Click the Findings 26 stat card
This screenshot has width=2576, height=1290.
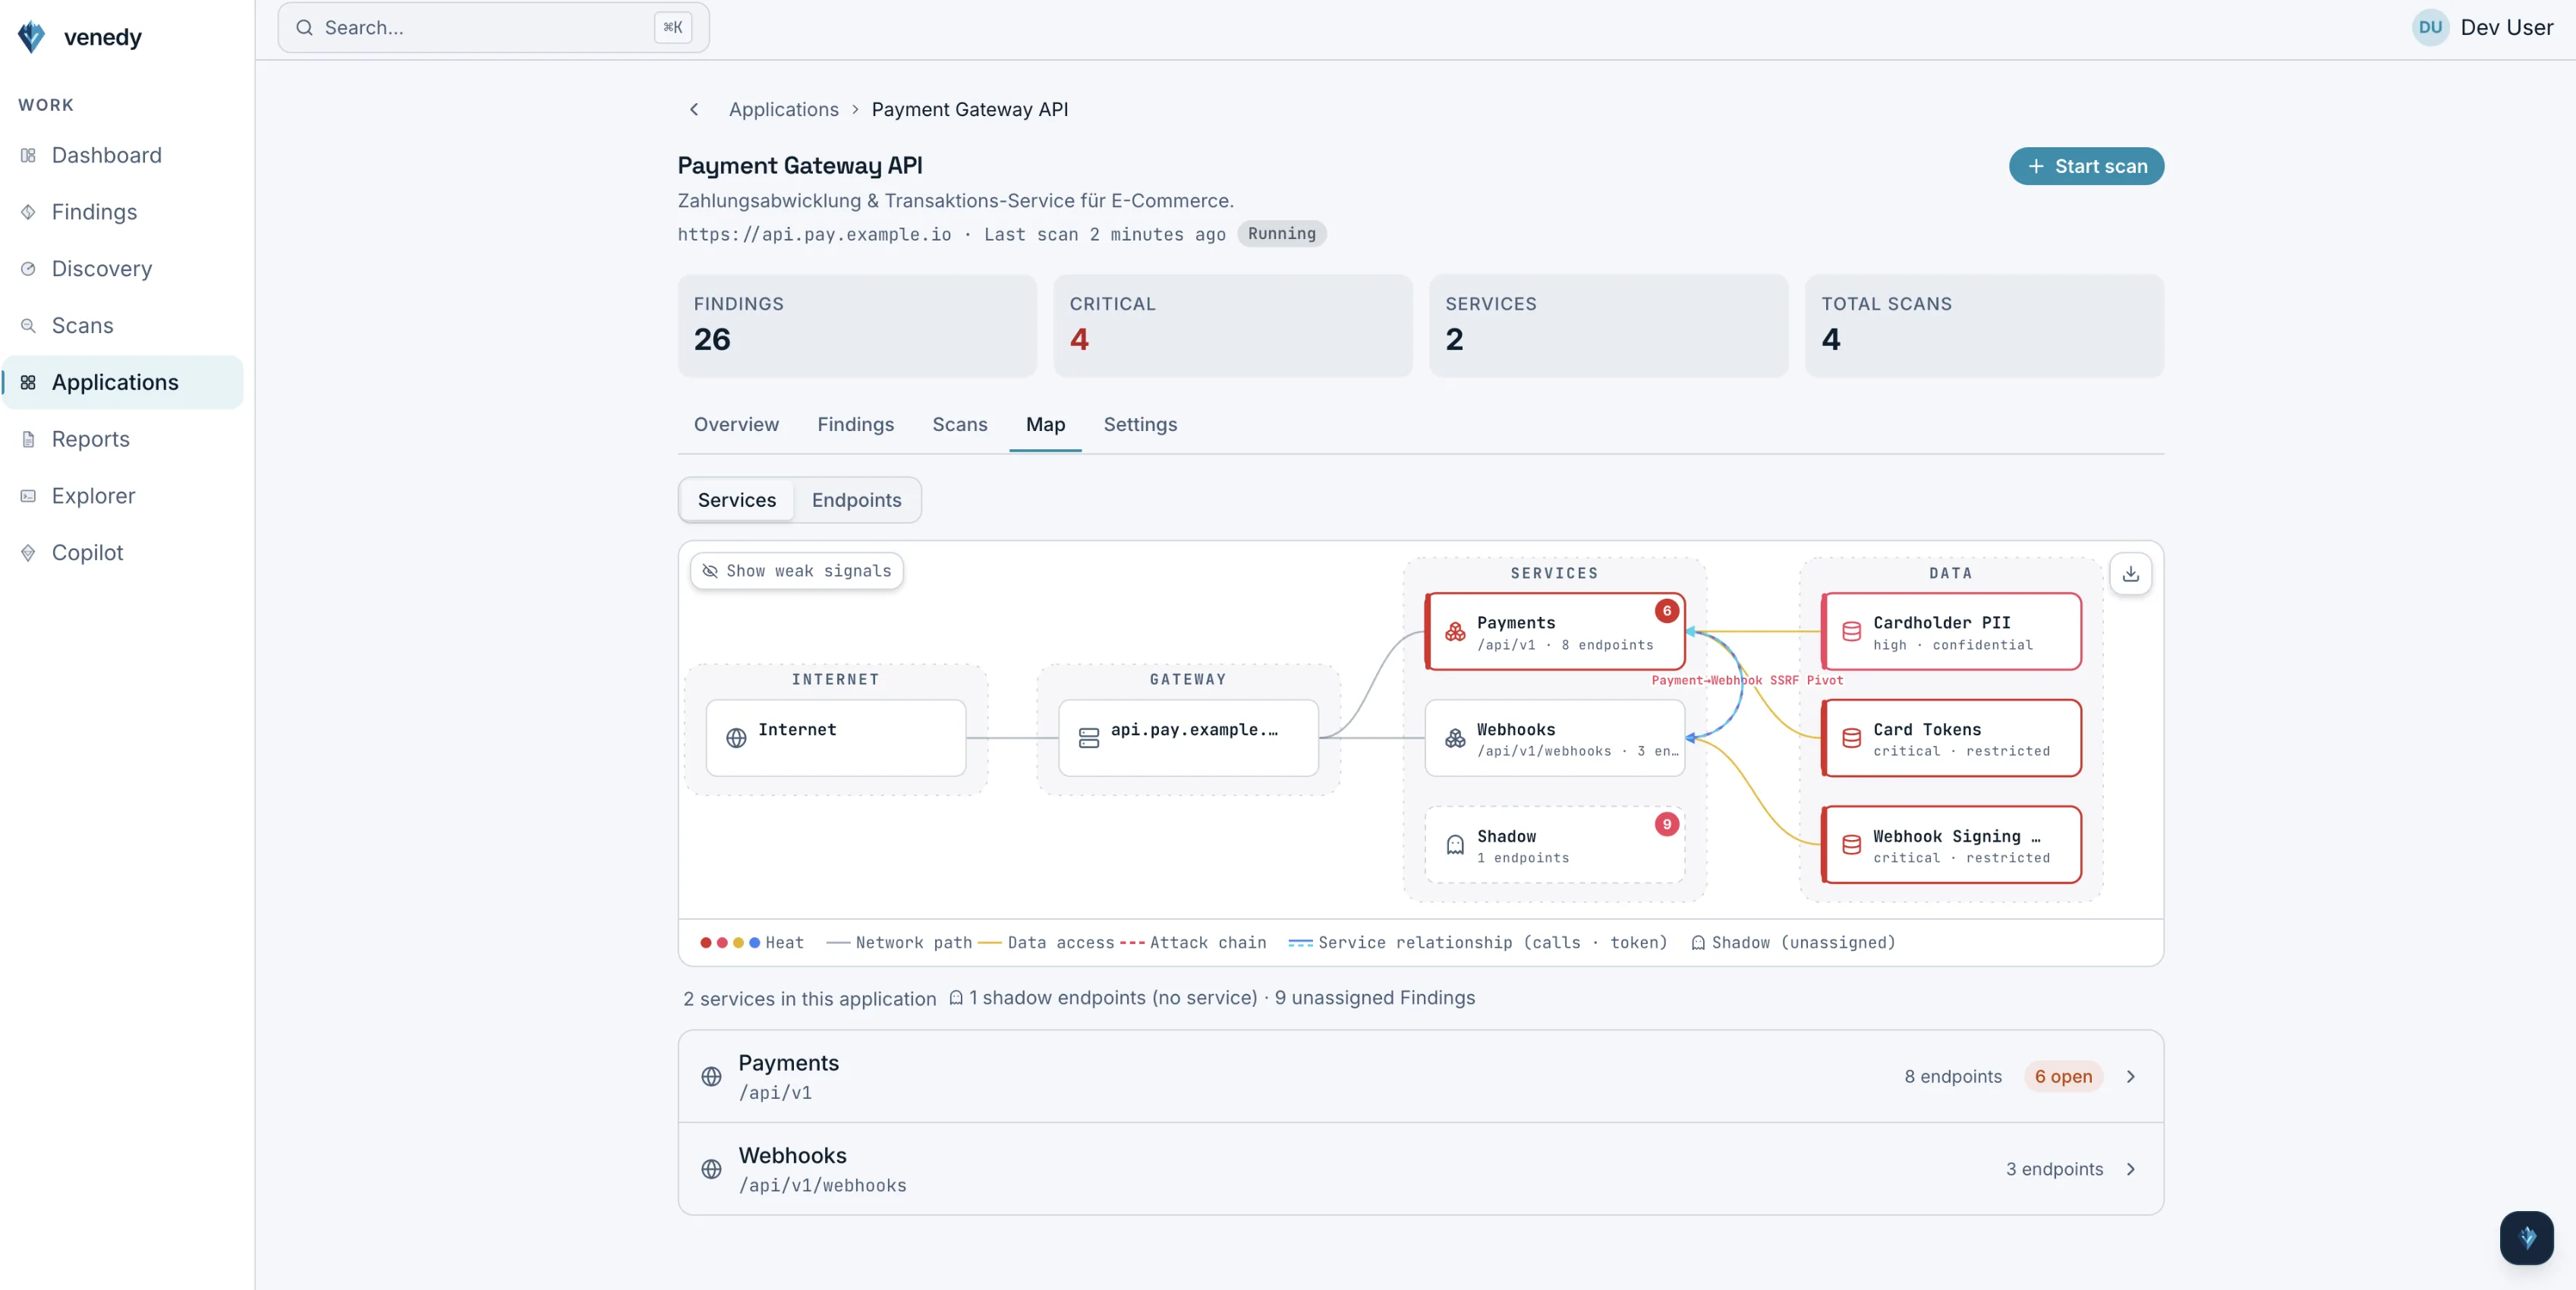[857, 326]
